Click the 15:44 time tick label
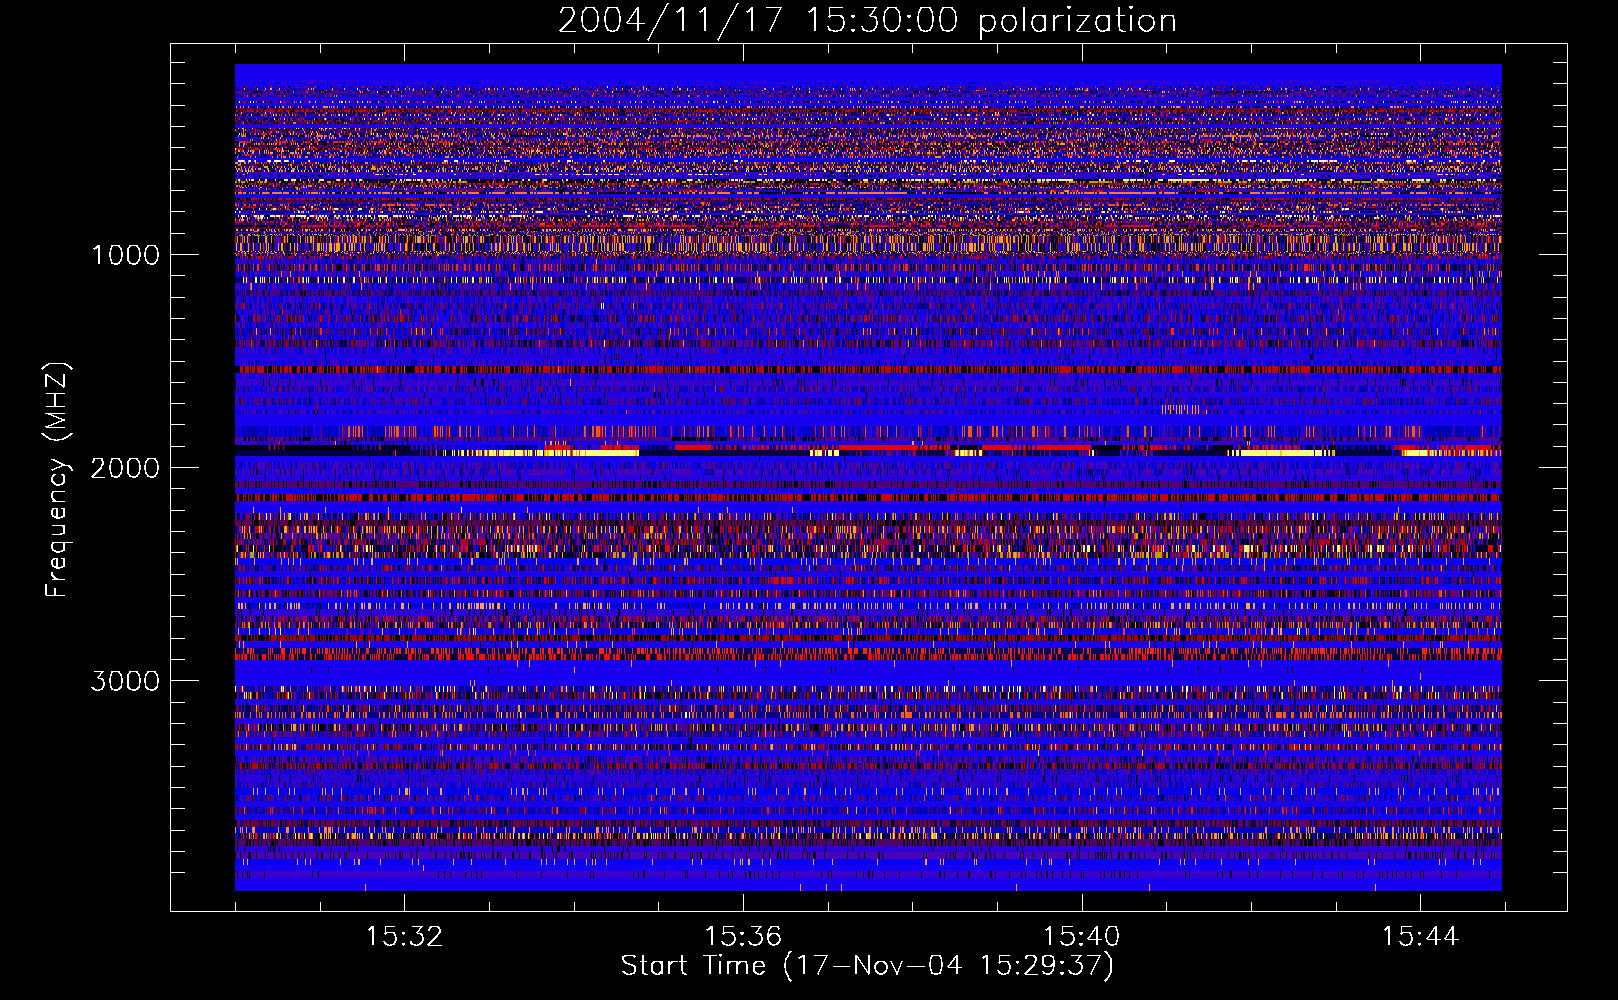1618x1000 pixels. [1420, 937]
